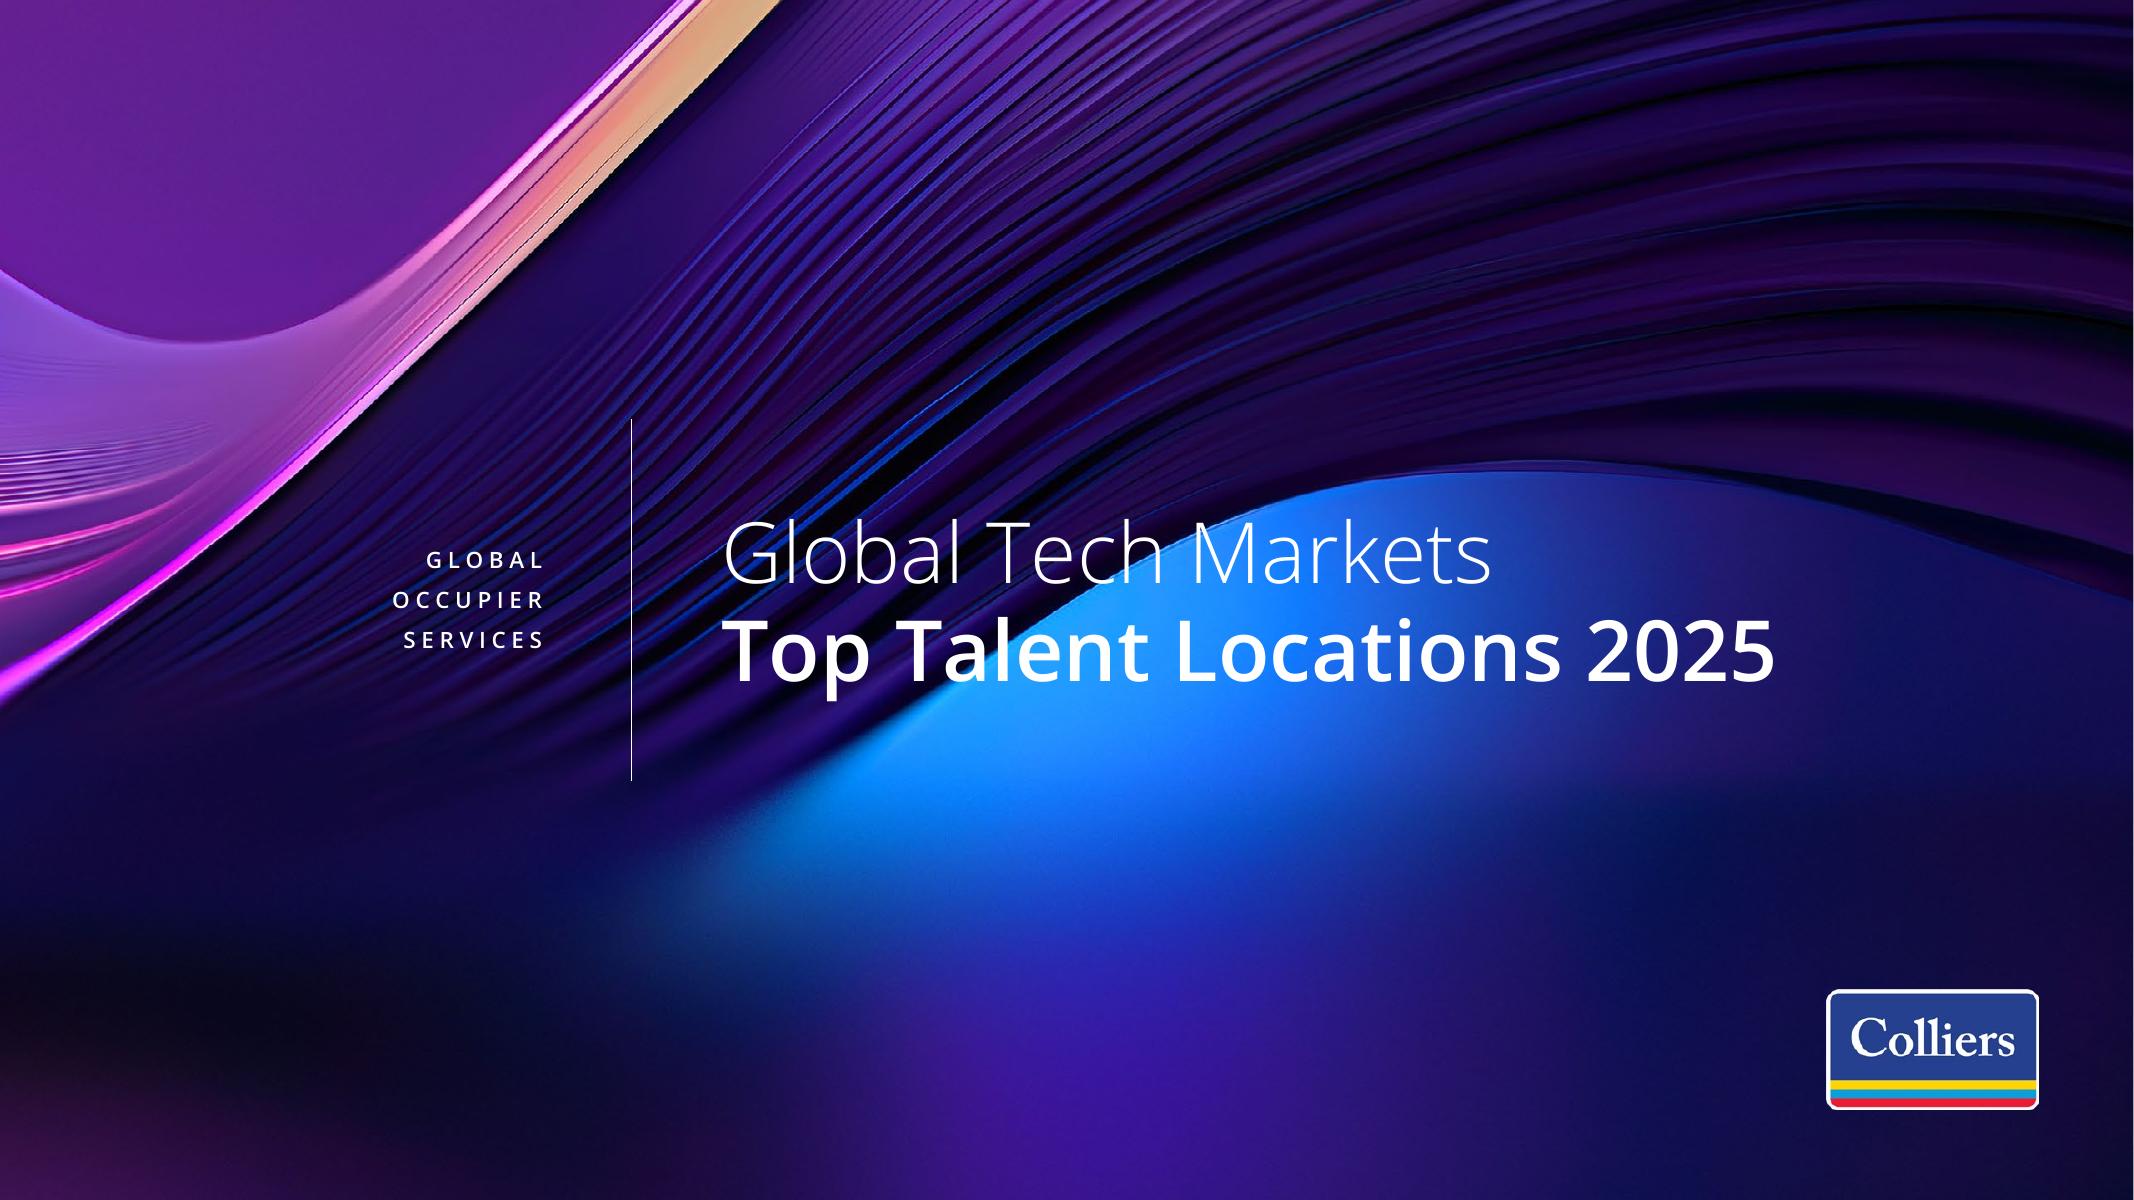Click the year '2025' in title

pyautogui.click(x=1680, y=652)
